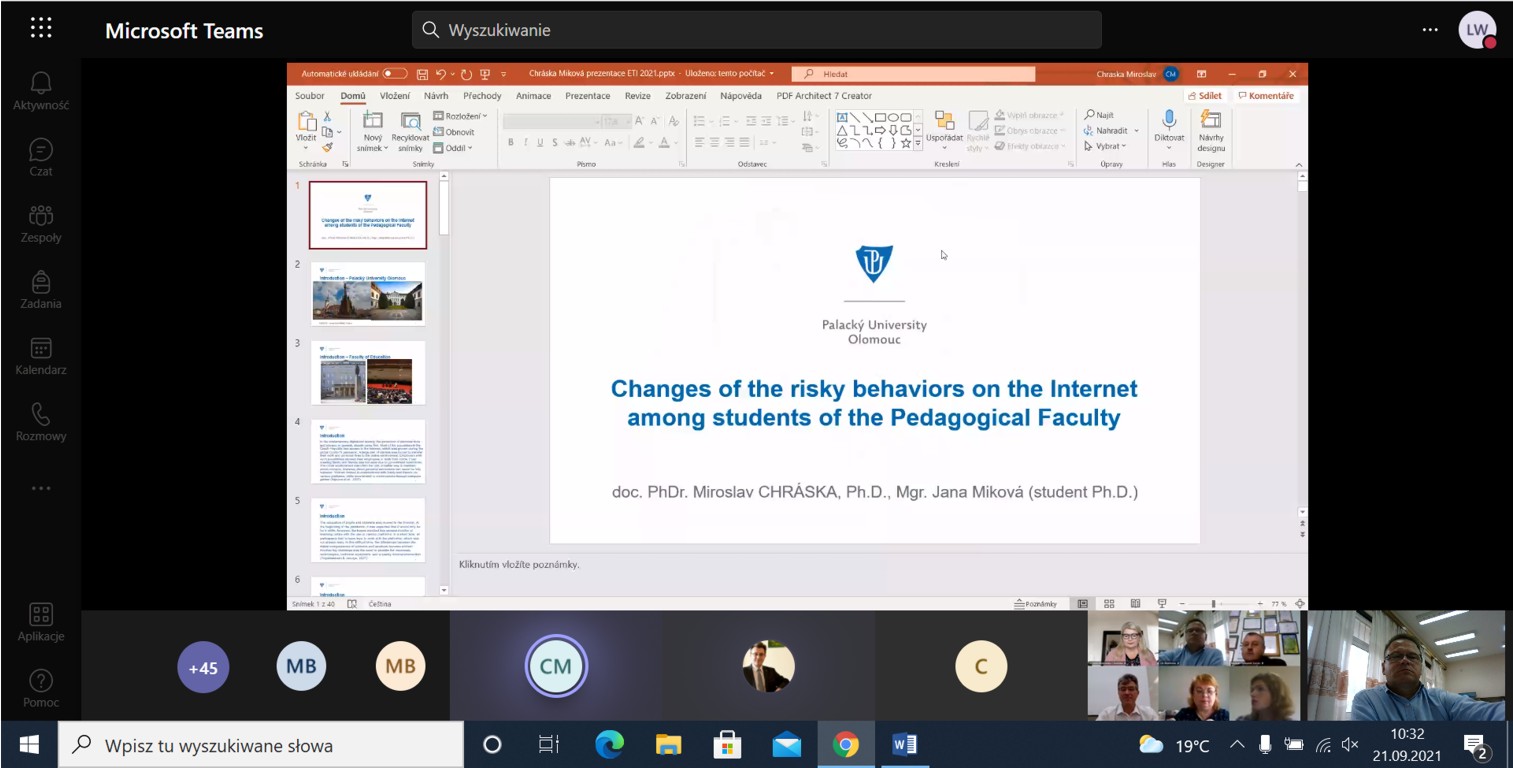
Task: Toggle the Automatické ukládání switch
Action: 394,74
